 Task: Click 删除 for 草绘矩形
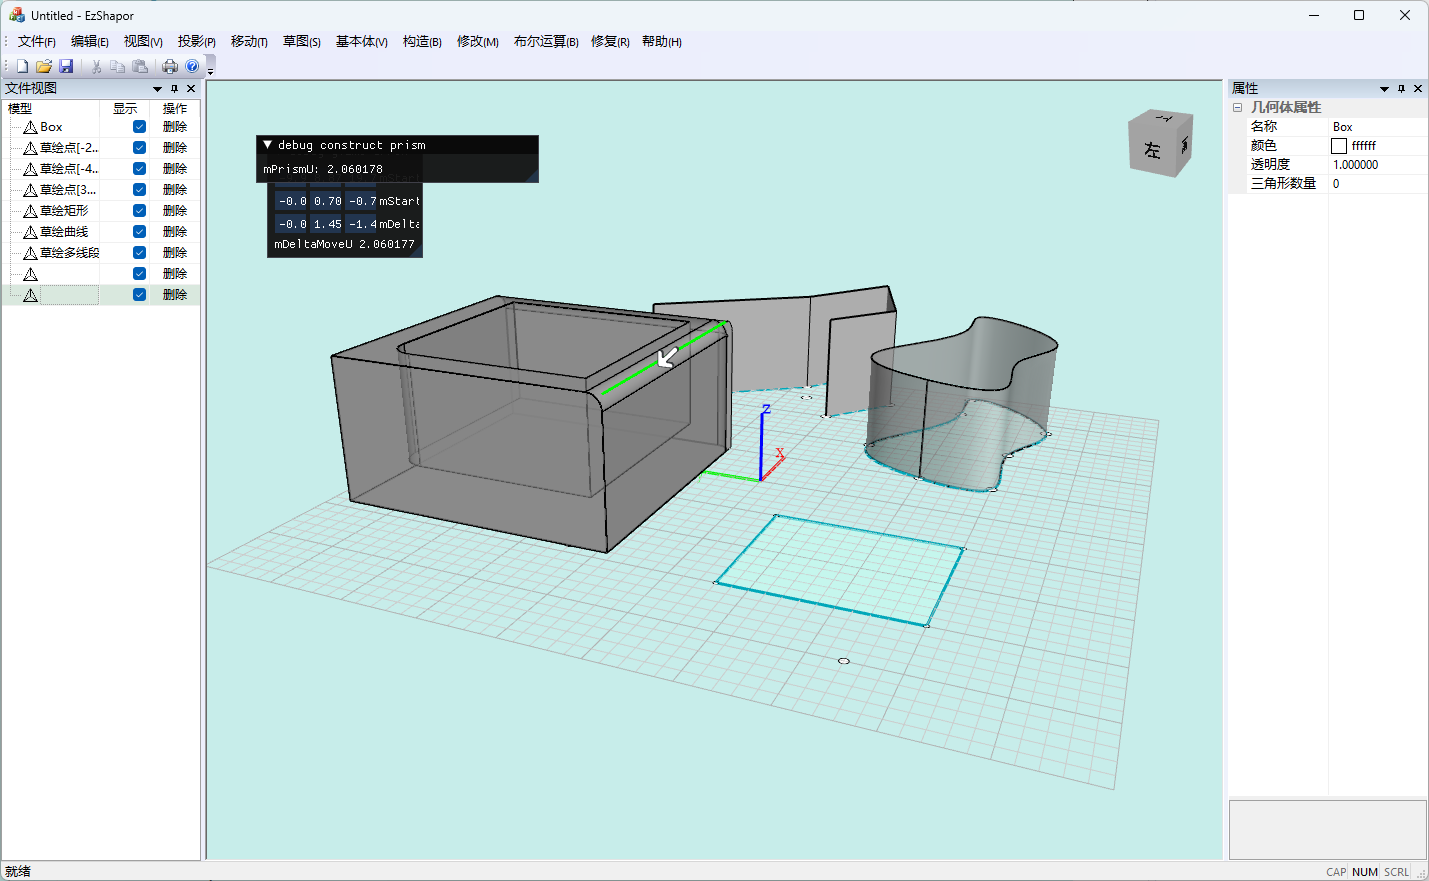point(175,211)
